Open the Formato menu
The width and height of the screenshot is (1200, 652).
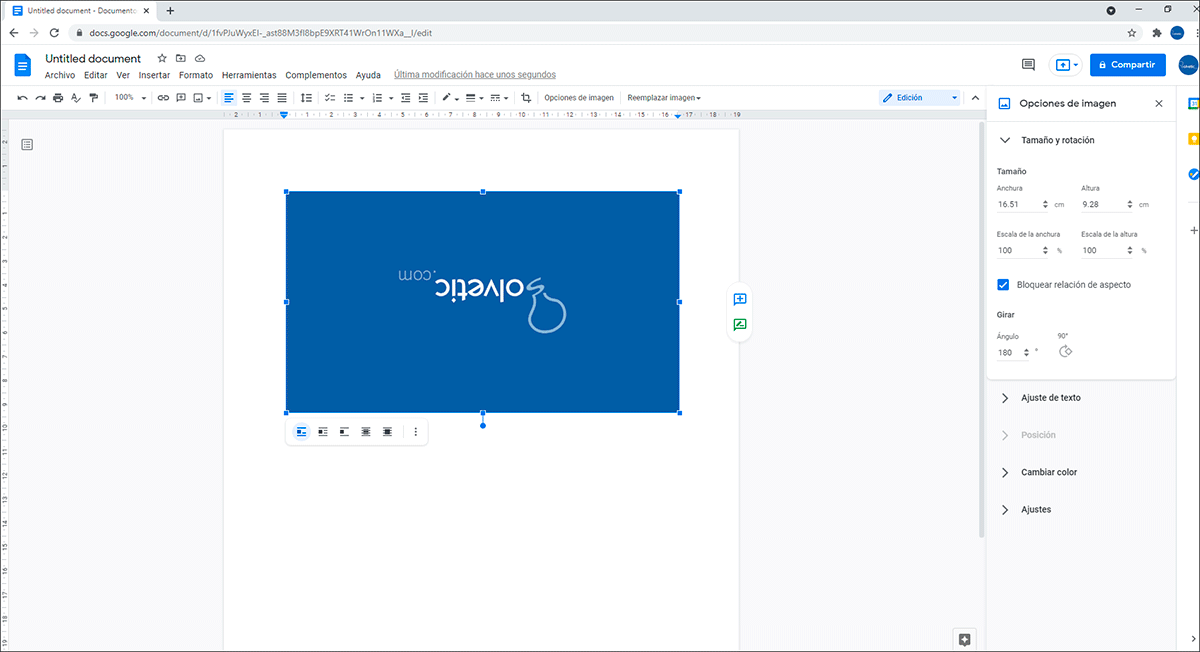196,75
